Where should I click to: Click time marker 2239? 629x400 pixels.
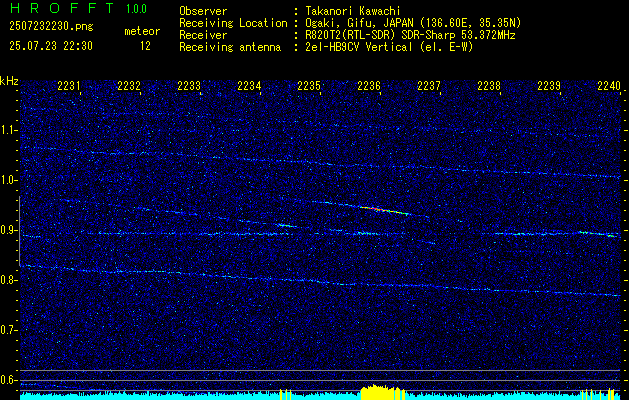tap(549, 85)
